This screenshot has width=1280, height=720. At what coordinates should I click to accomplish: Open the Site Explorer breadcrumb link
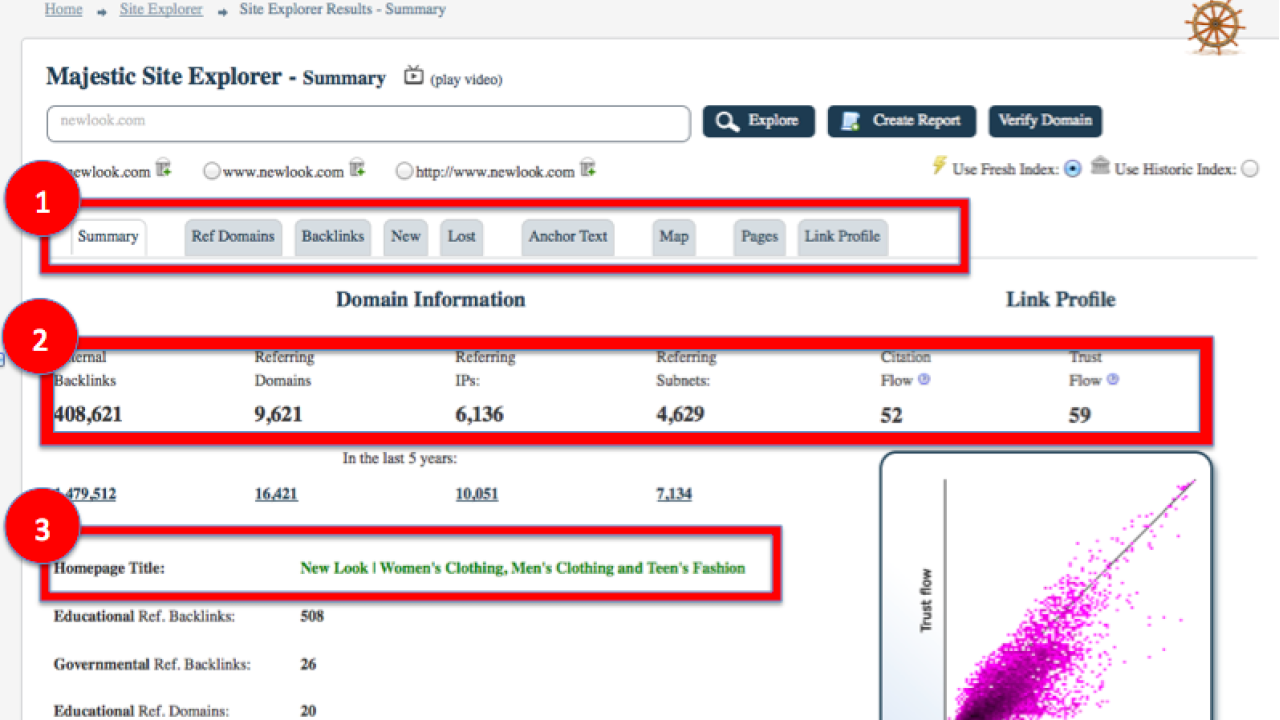(161, 10)
